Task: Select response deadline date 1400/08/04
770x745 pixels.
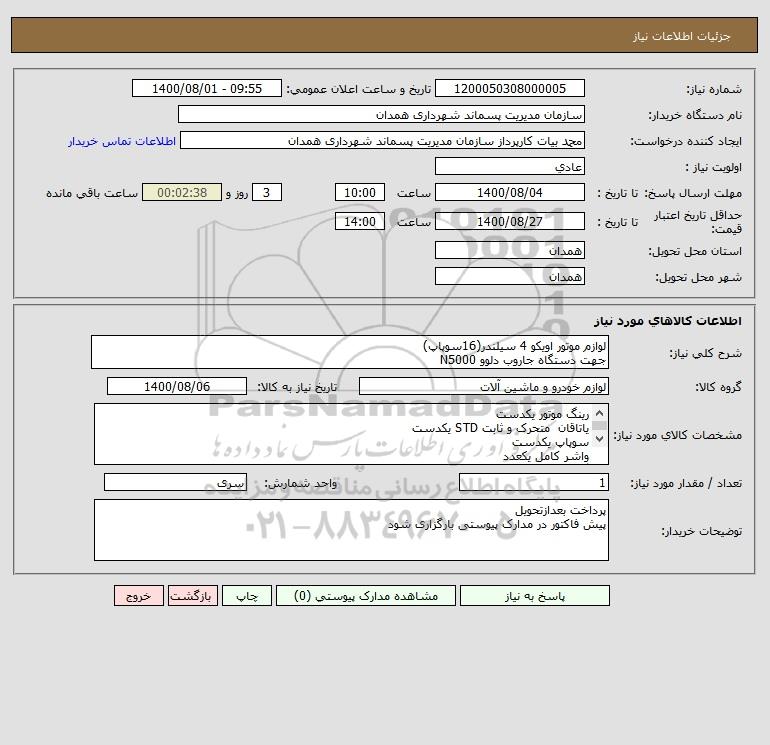Action: [510, 193]
